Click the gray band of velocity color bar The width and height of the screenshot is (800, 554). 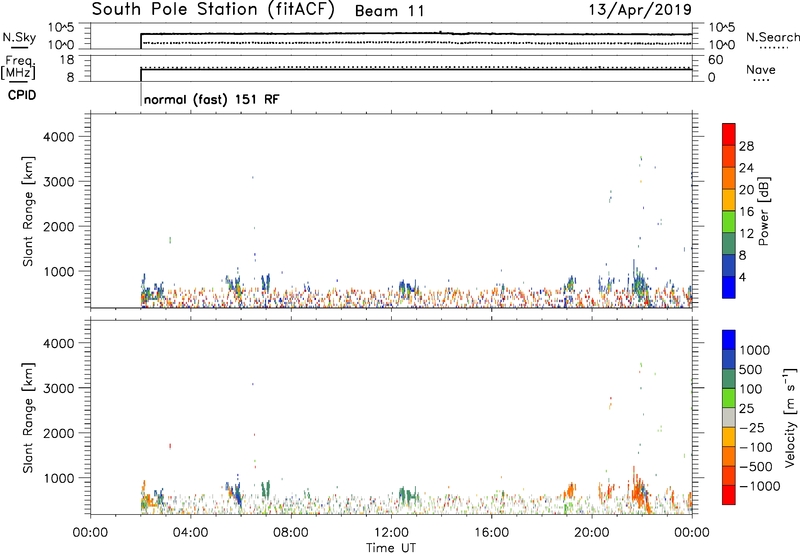coord(729,418)
